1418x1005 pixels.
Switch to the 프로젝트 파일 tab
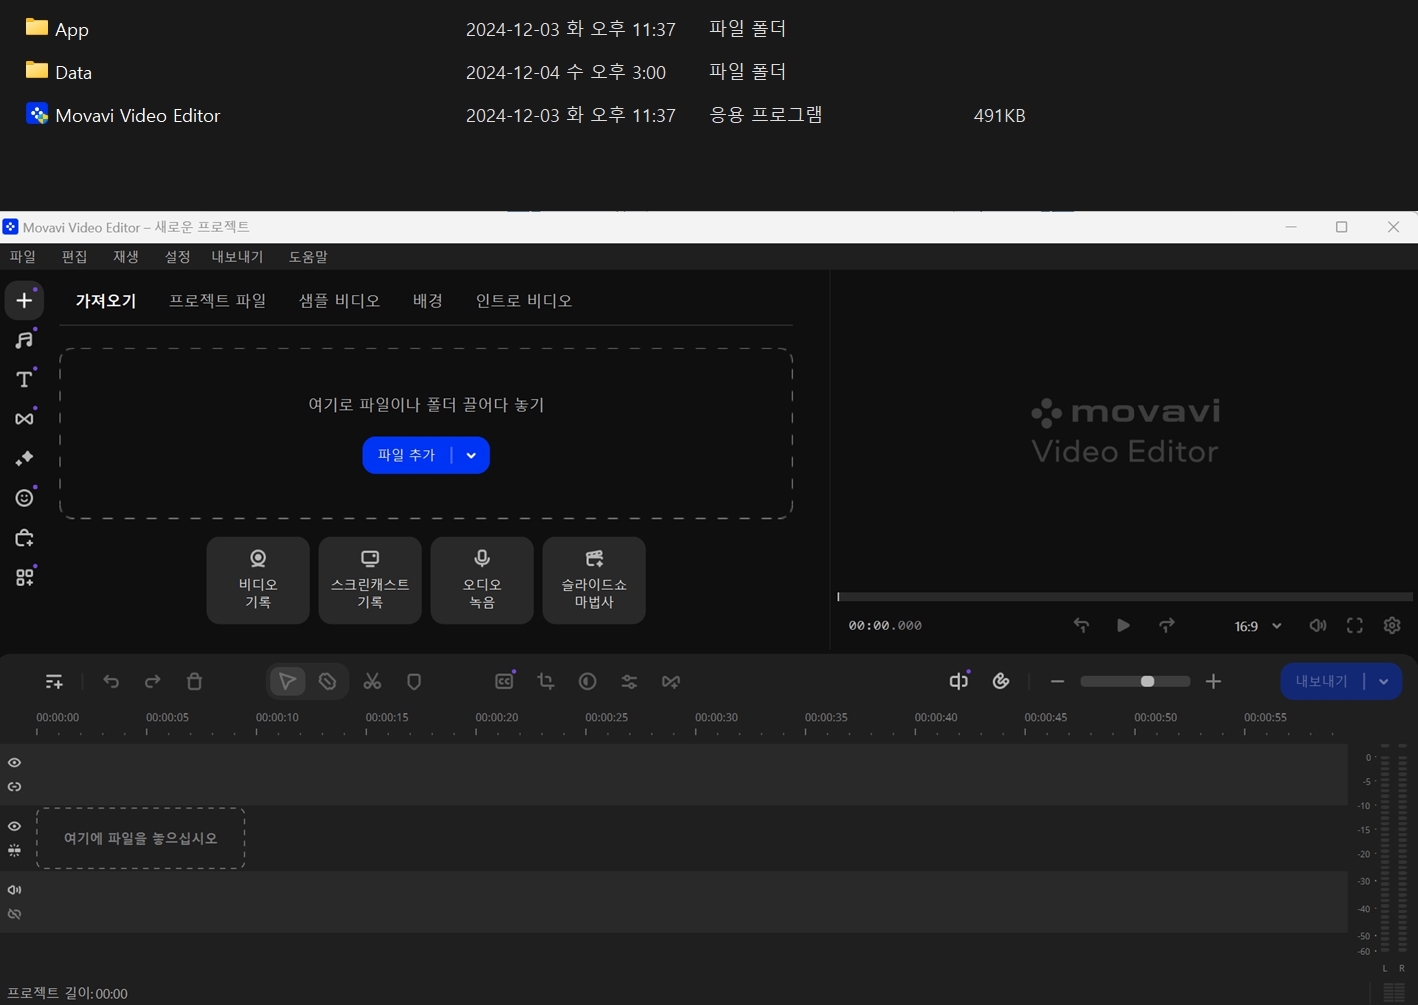[x=217, y=301]
